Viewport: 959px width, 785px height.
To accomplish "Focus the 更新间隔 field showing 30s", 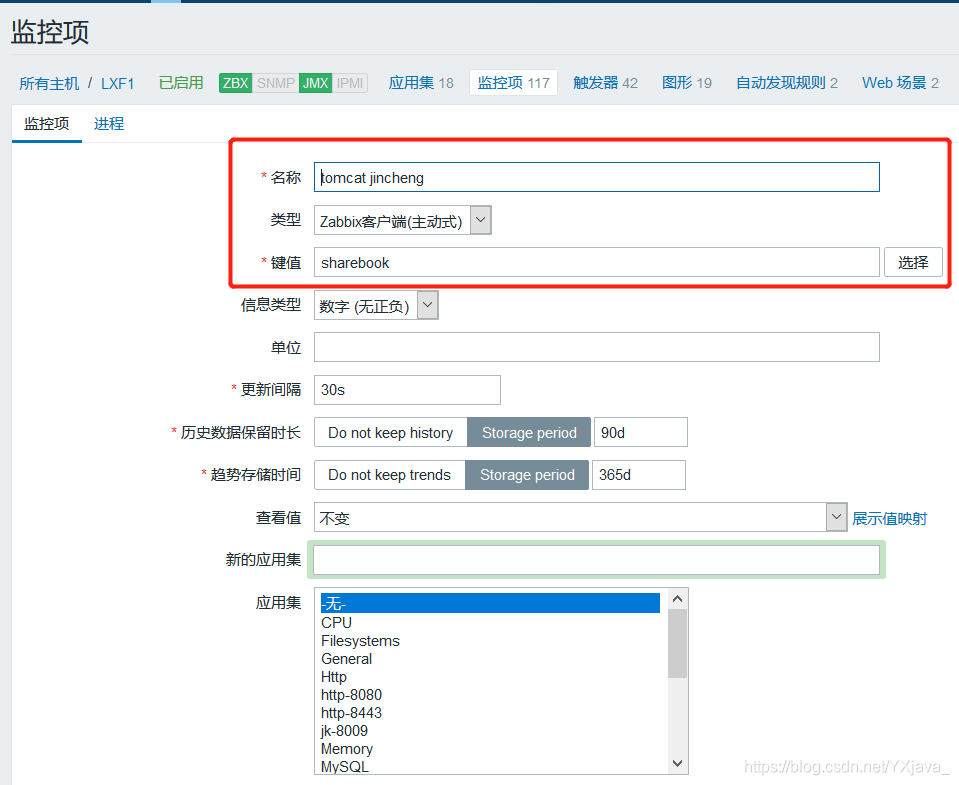I will click(x=407, y=390).
